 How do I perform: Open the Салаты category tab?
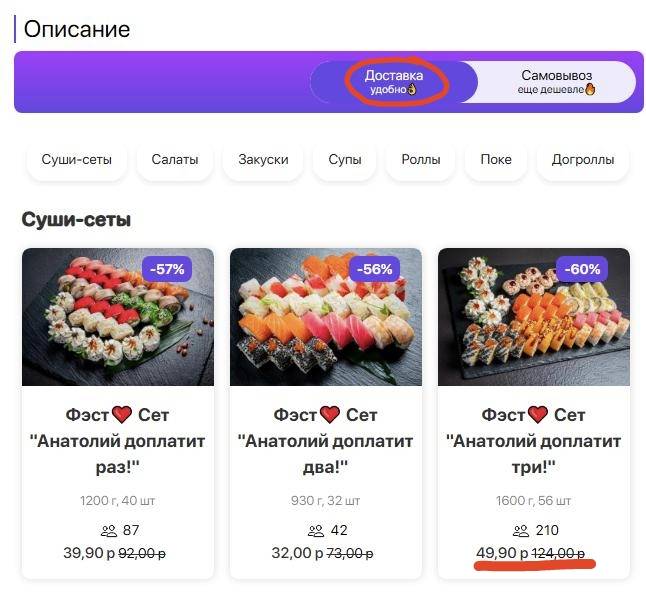click(x=175, y=159)
